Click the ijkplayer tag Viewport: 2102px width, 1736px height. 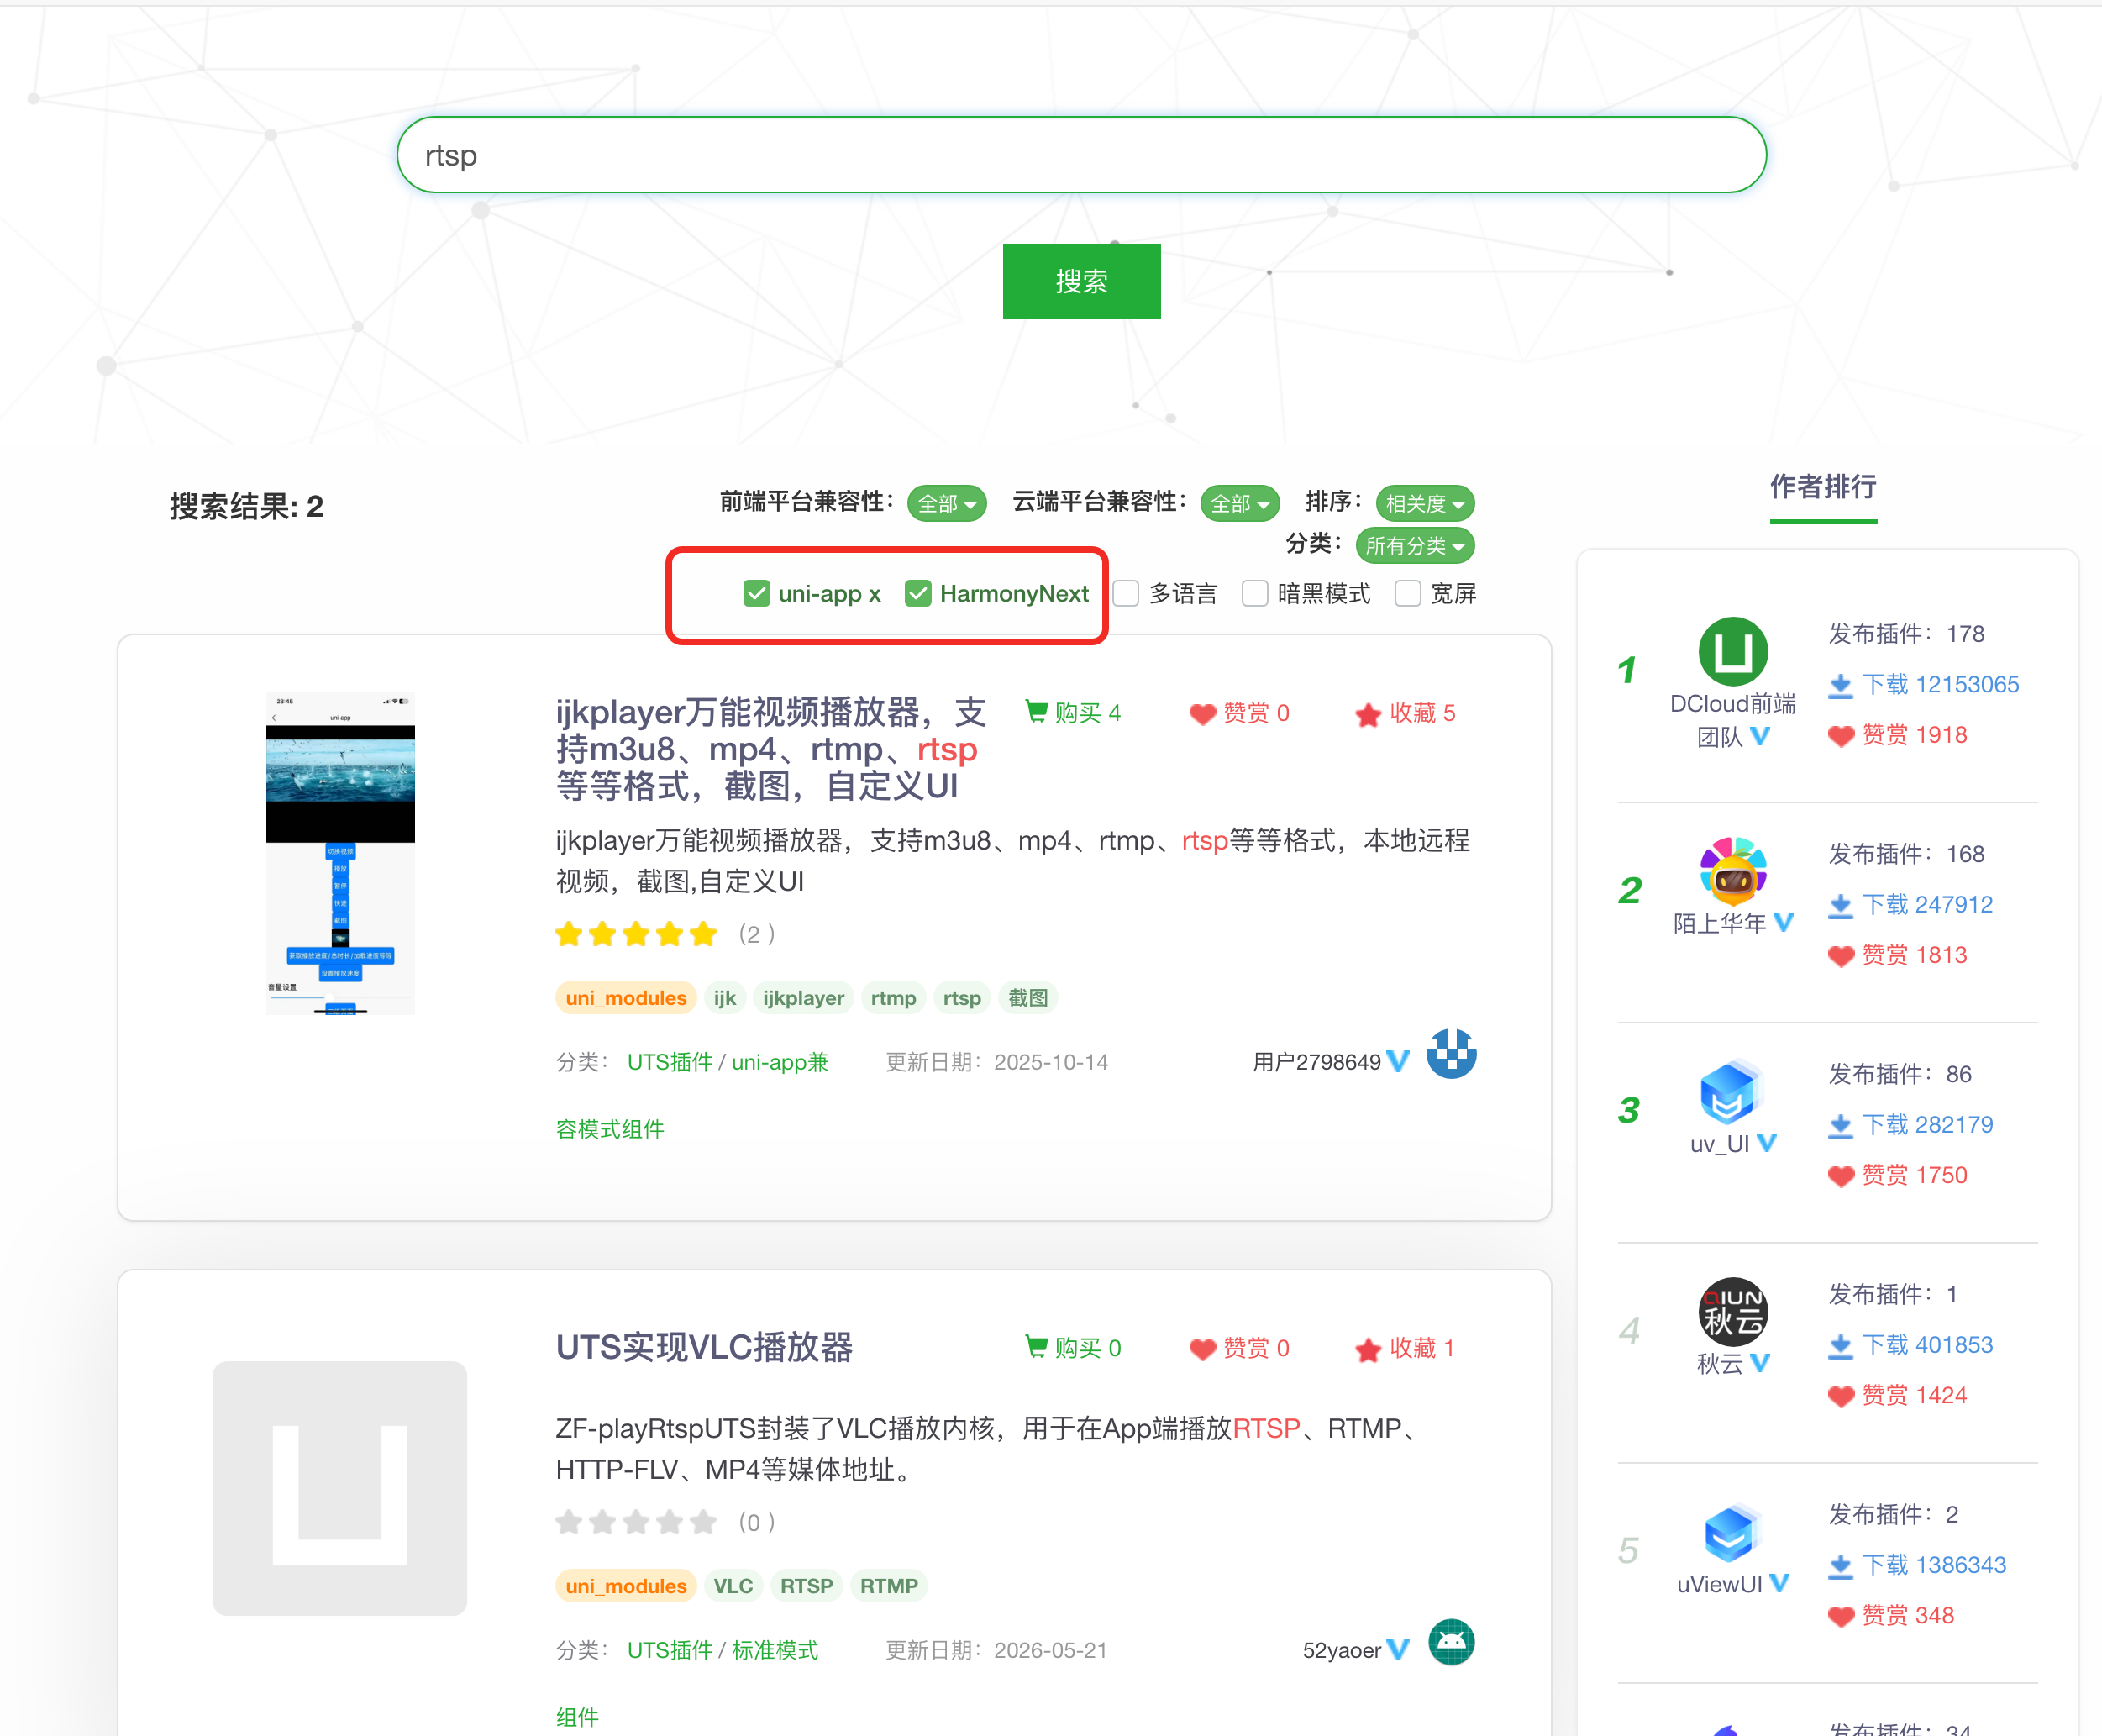point(803,998)
